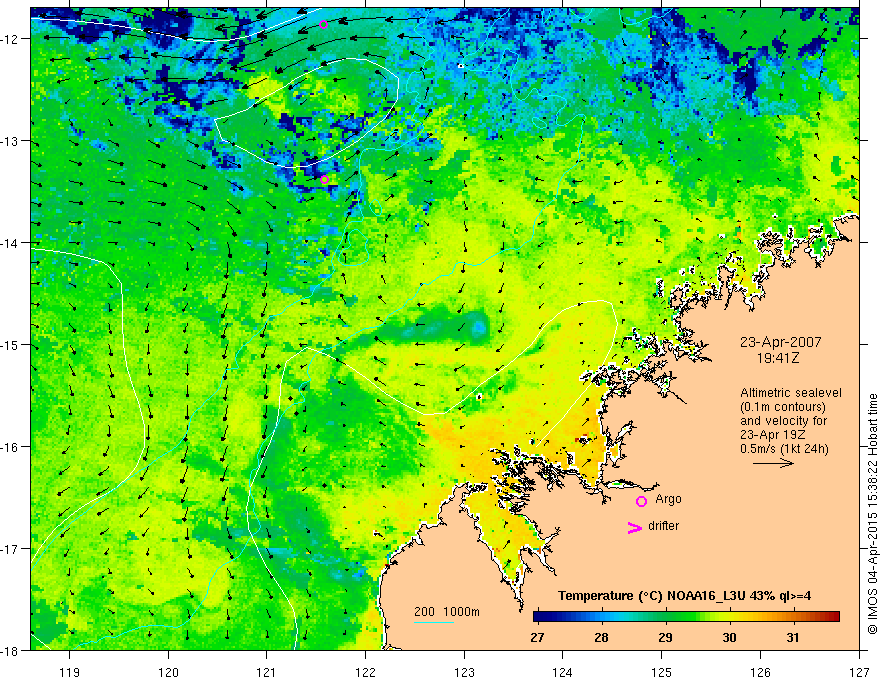Click the cyan 200m isobath legend line
The width and height of the screenshot is (880, 680).
coord(434,623)
